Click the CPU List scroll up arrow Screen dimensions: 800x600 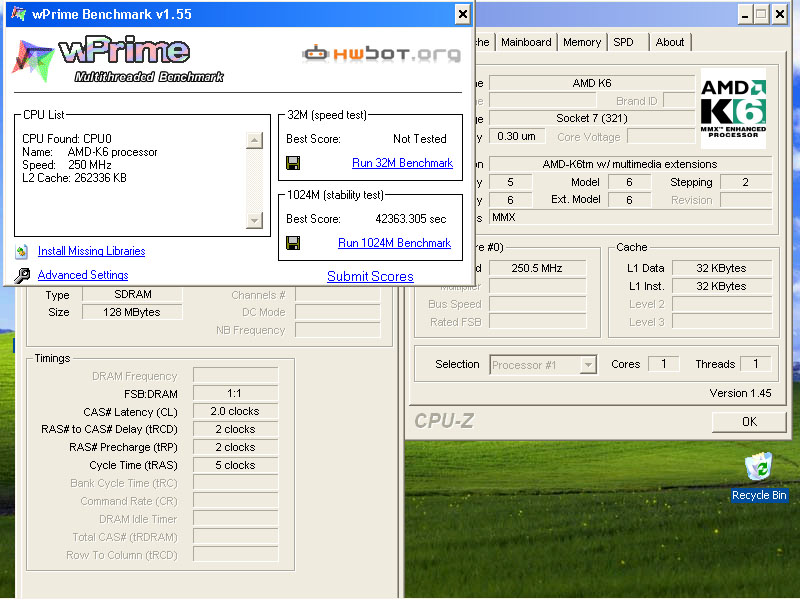click(x=254, y=140)
